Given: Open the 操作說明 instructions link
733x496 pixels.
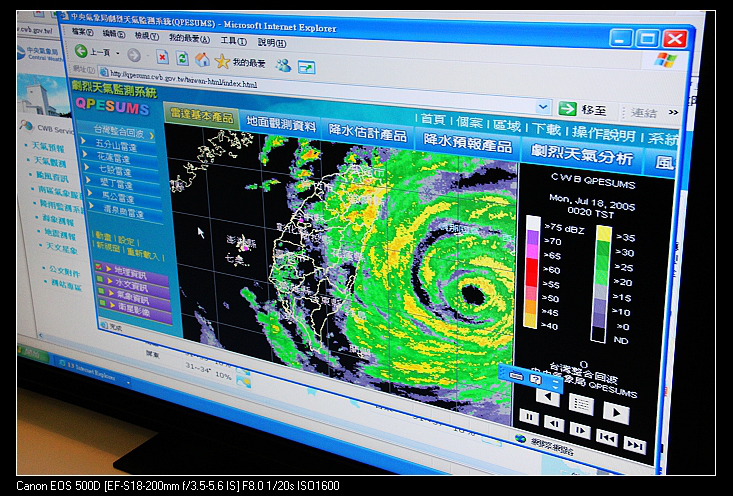Looking at the screenshot, I should (x=603, y=135).
